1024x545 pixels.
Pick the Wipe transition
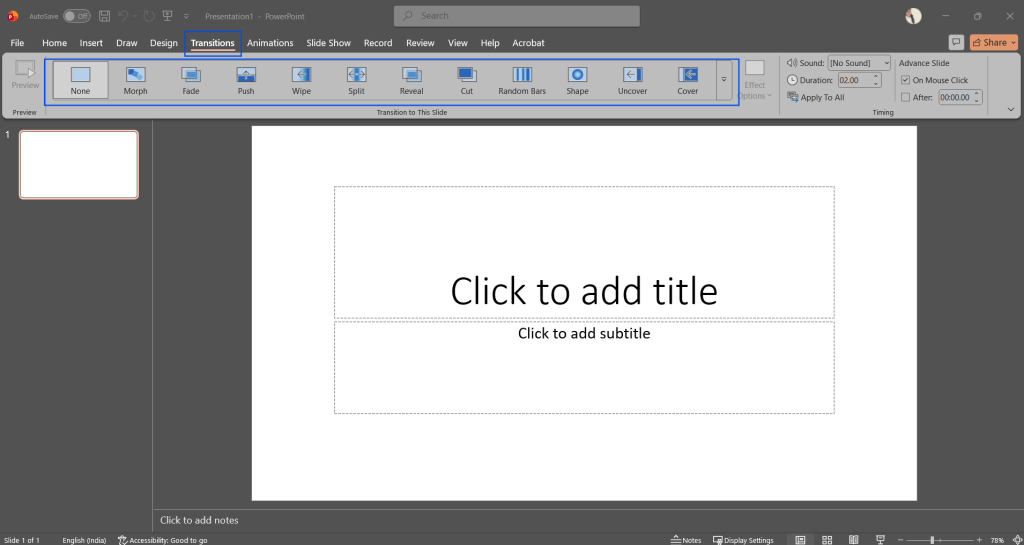tap(301, 80)
